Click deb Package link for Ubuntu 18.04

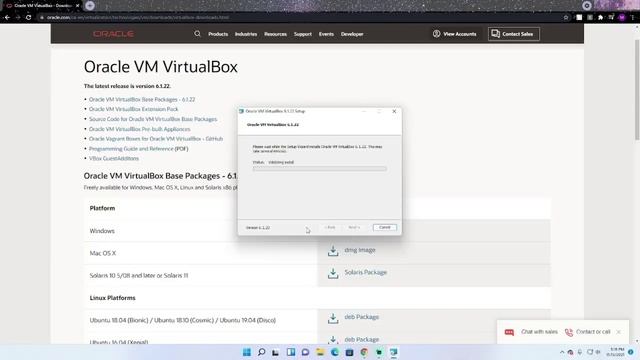pos(361,317)
